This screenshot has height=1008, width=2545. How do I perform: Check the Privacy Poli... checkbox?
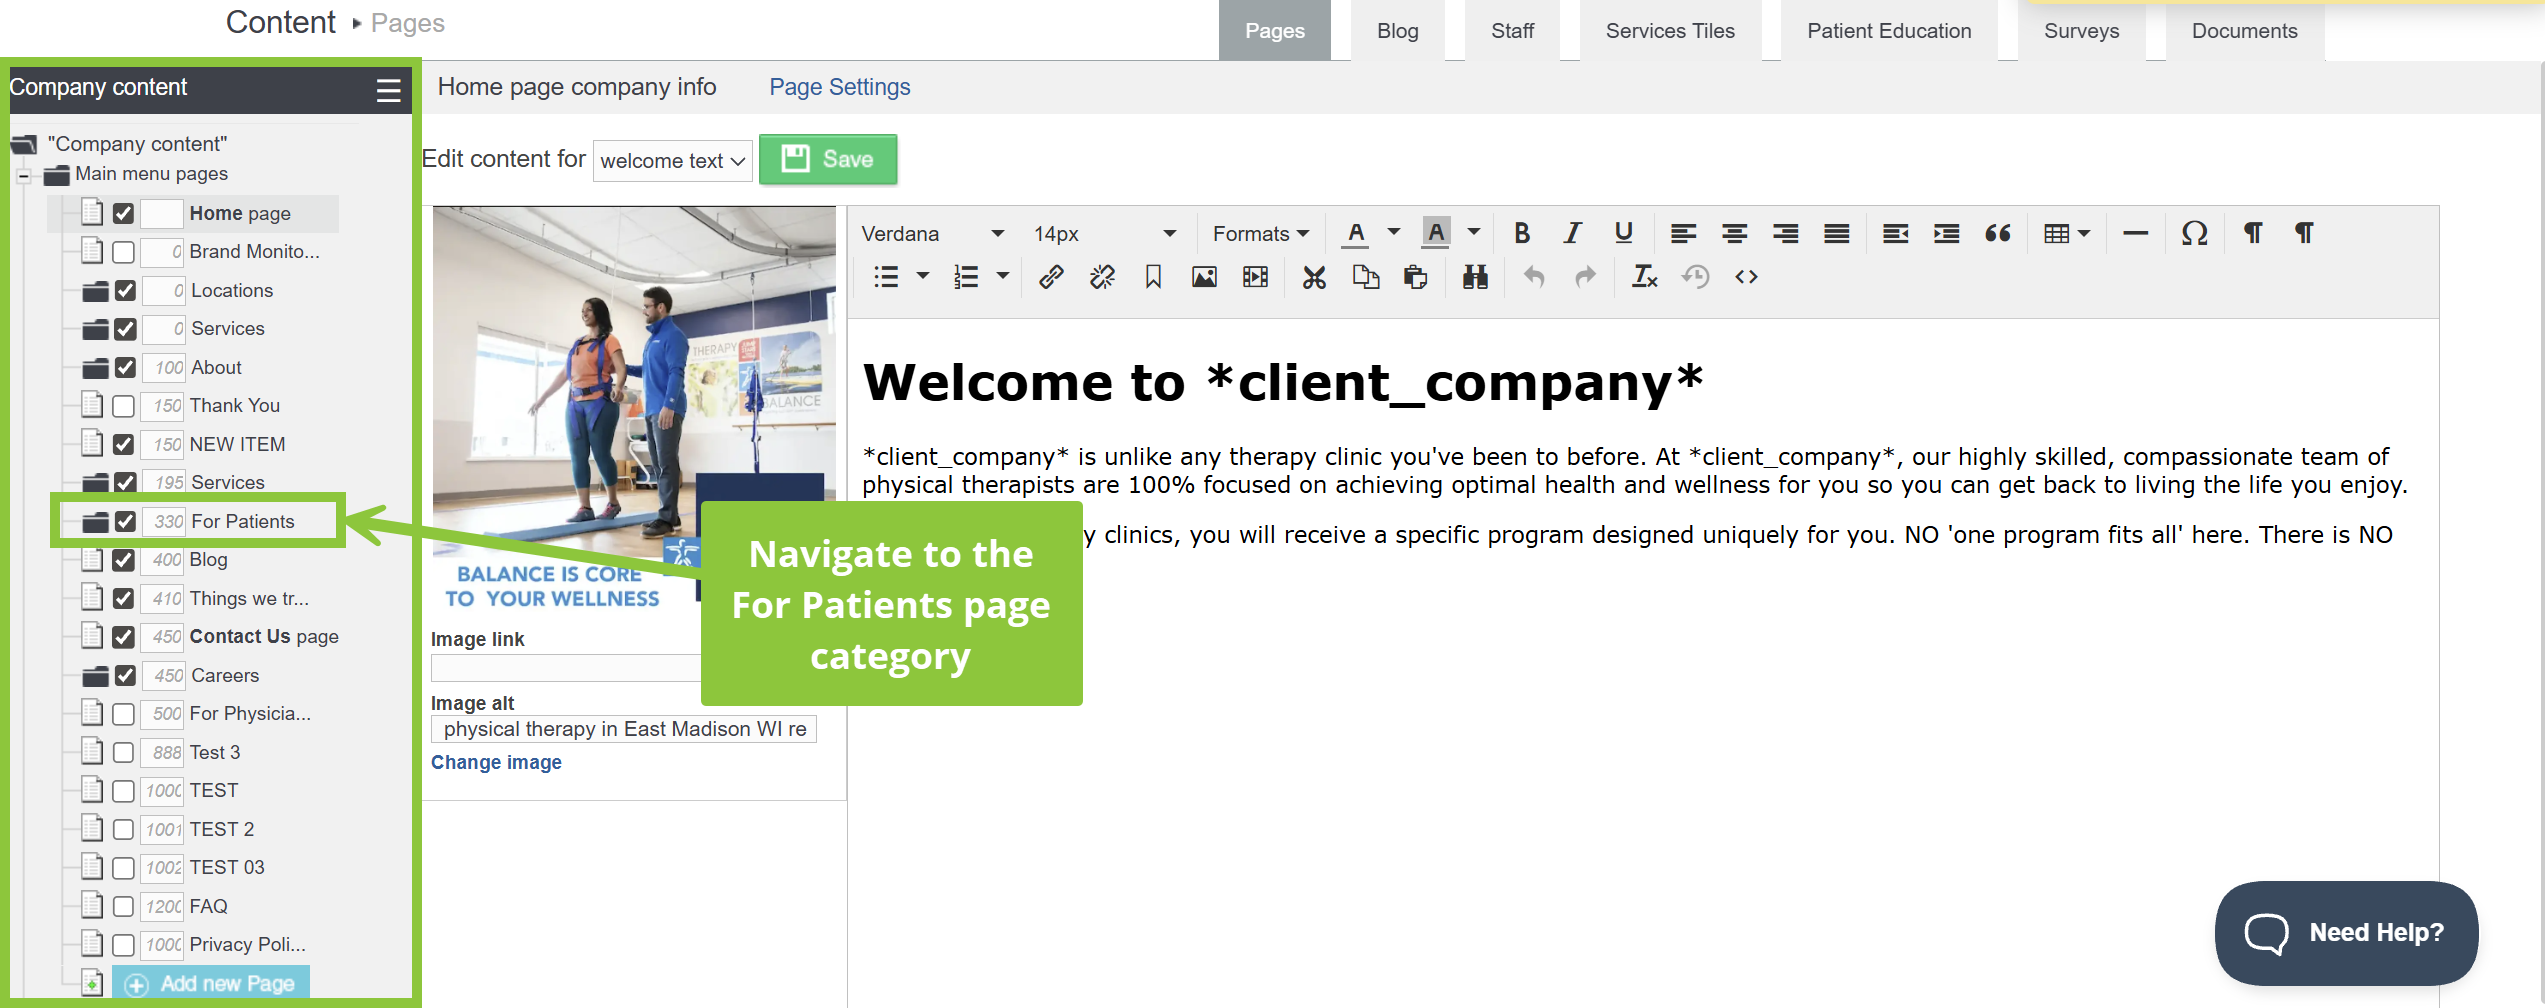(x=124, y=945)
